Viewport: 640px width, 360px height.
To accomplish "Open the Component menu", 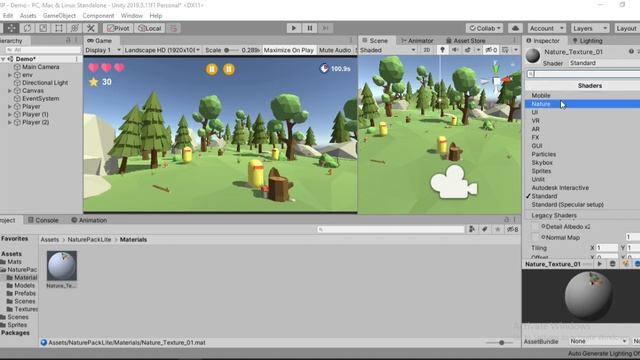I will (98, 16).
